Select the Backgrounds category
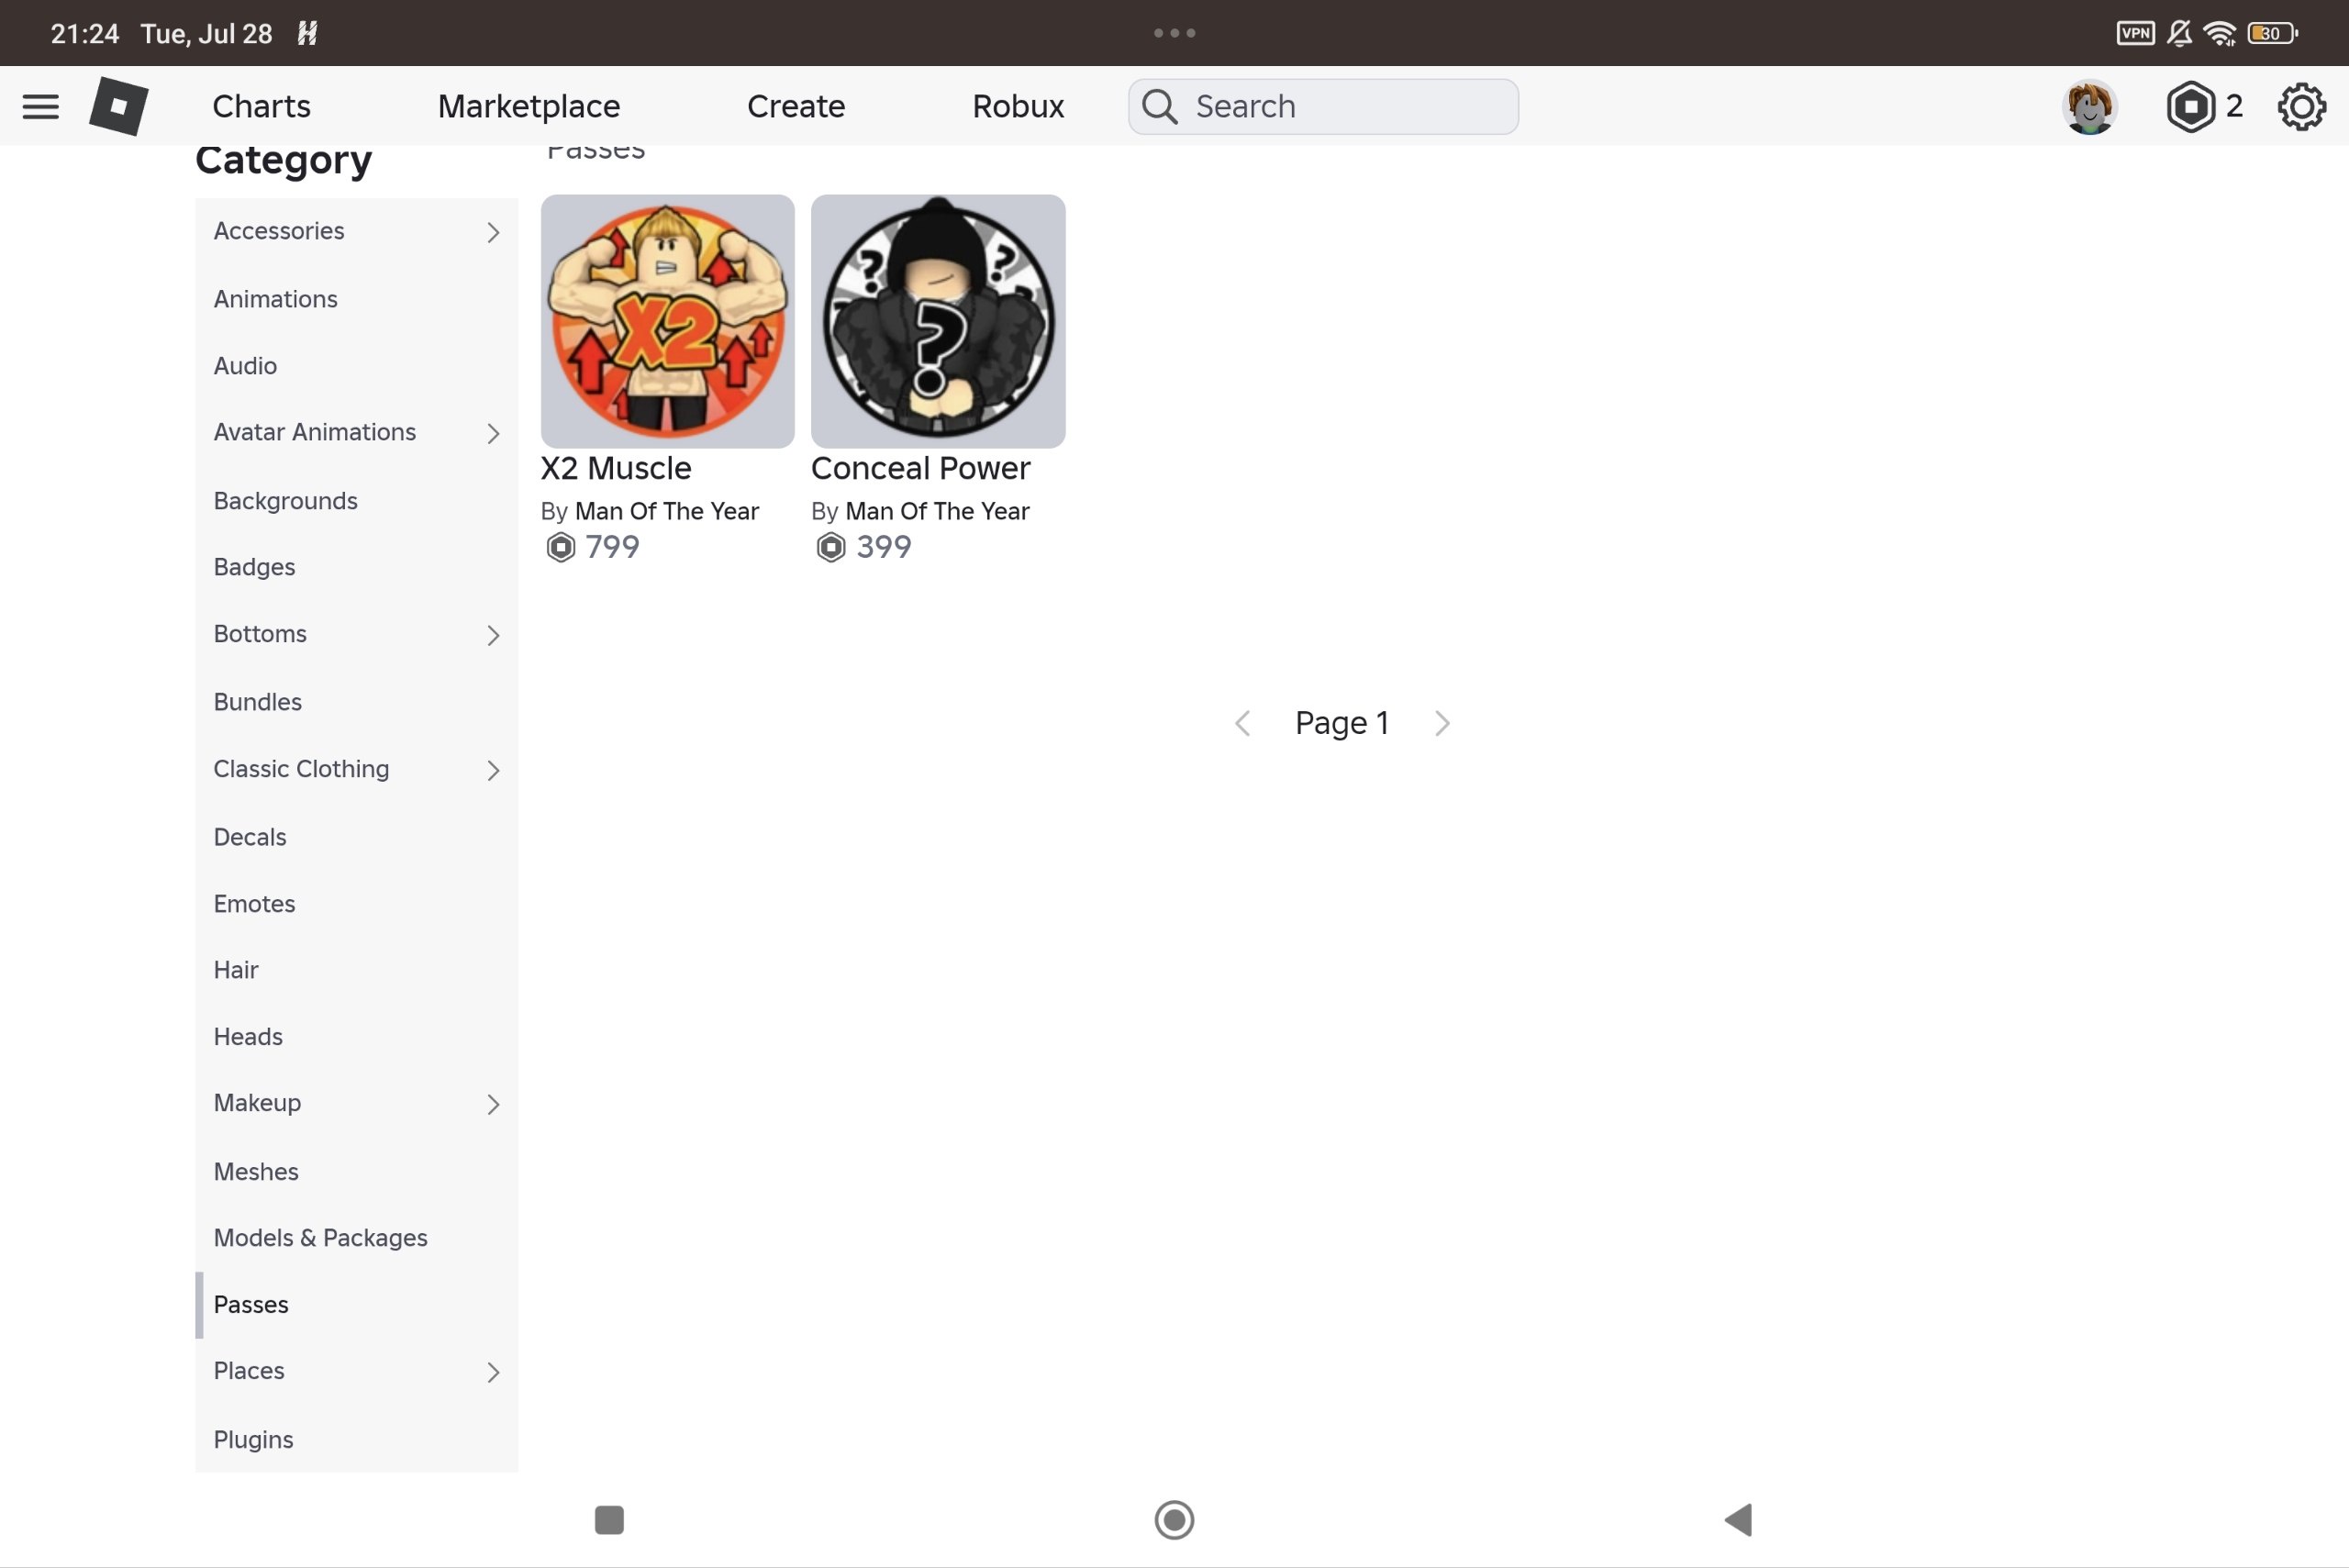This screenshot has height=1568, width=2349. pyautogui.click(x=356, y=501)
